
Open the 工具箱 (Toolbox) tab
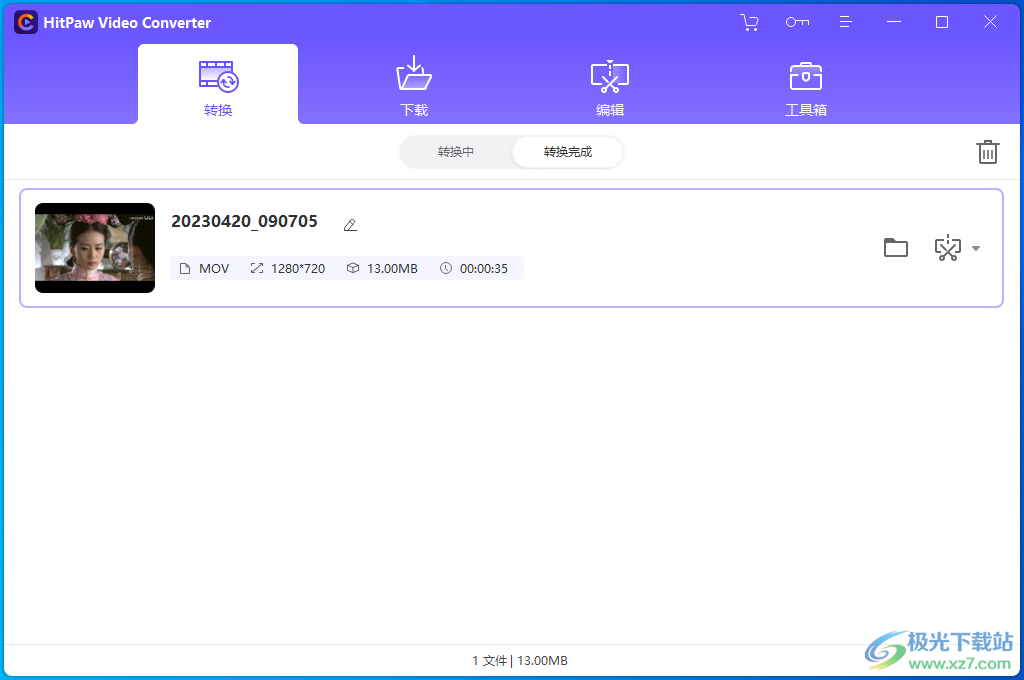[805, 84]
